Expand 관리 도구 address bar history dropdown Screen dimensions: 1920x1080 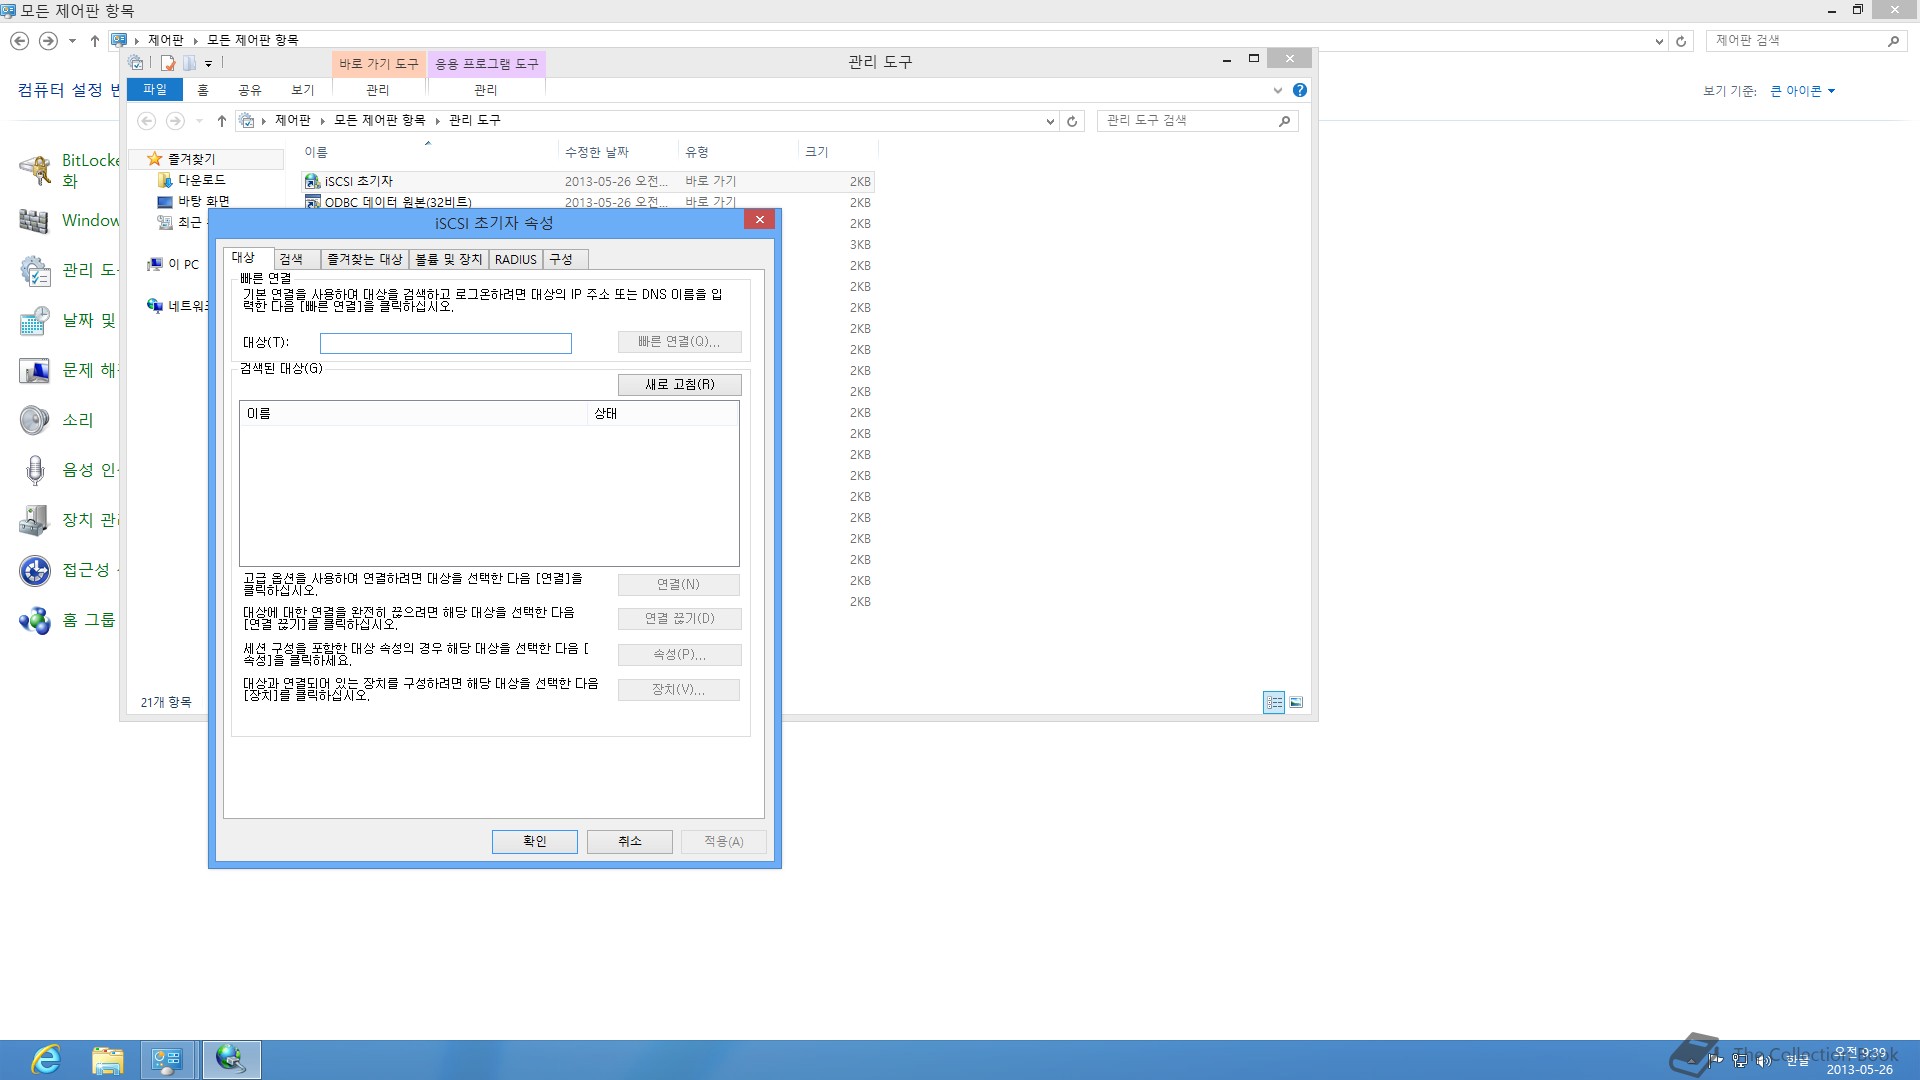point(1050,121)
